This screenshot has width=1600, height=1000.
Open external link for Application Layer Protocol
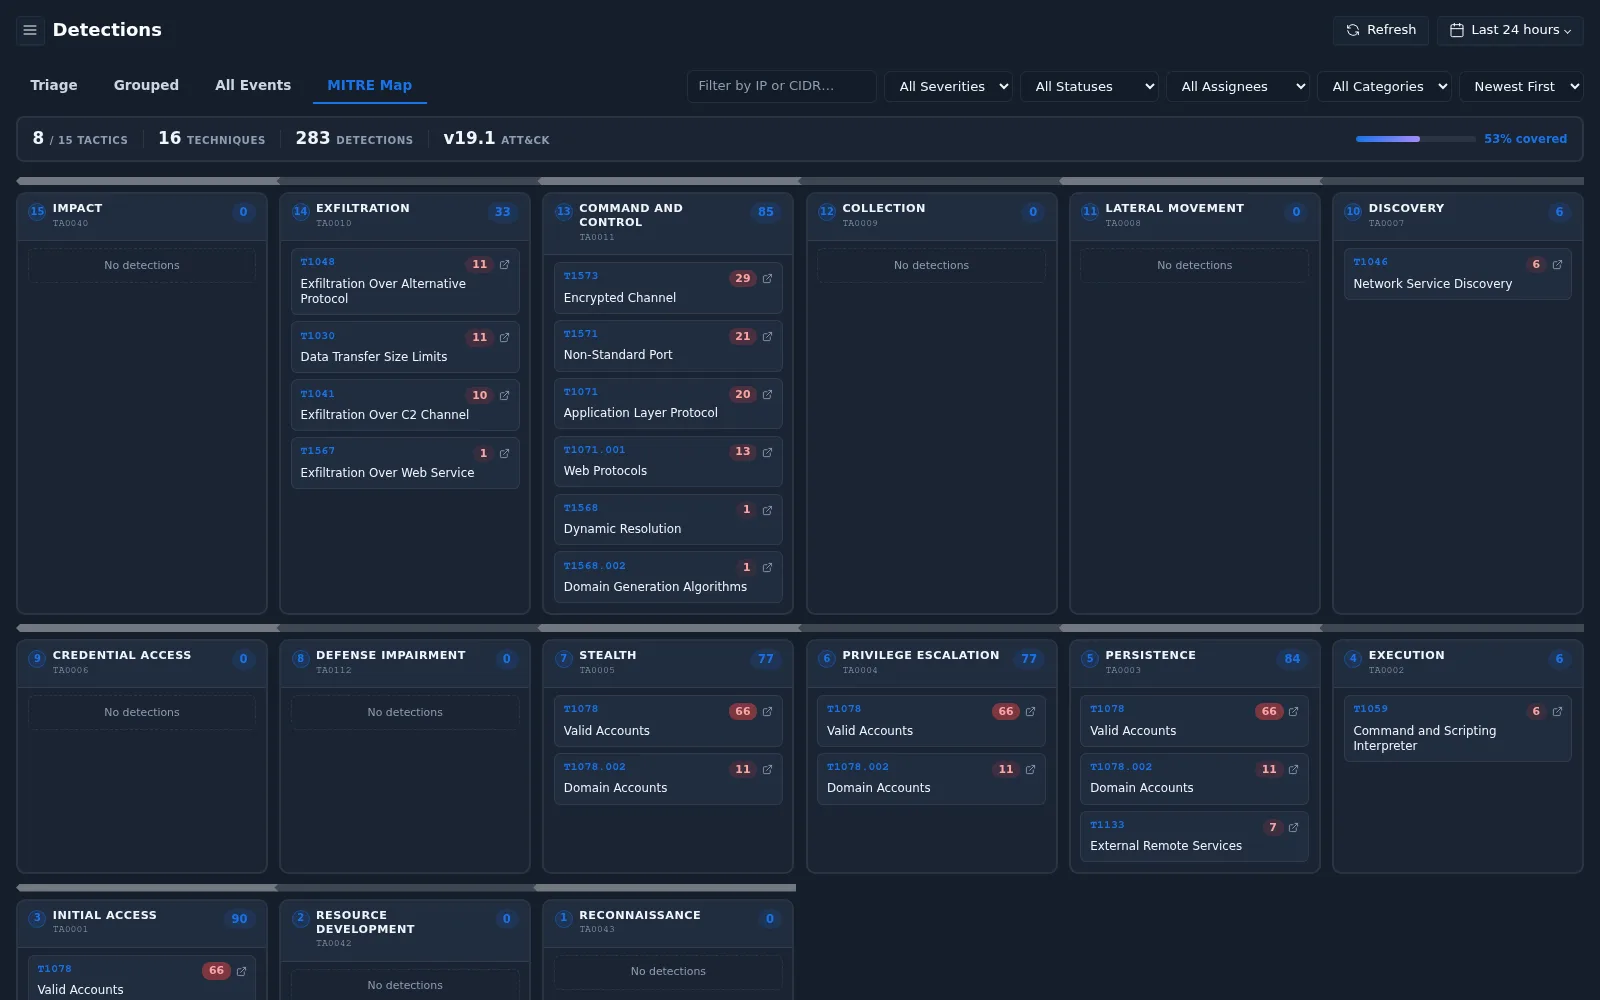[767, 395]
